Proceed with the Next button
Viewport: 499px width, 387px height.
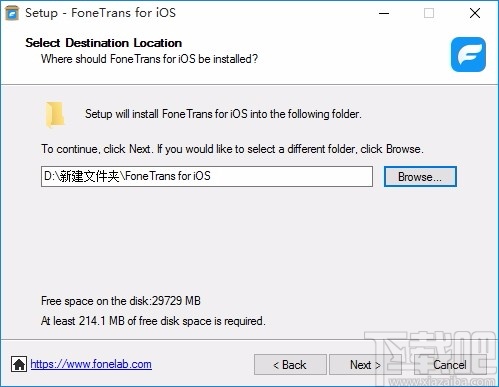pos(365,365)
